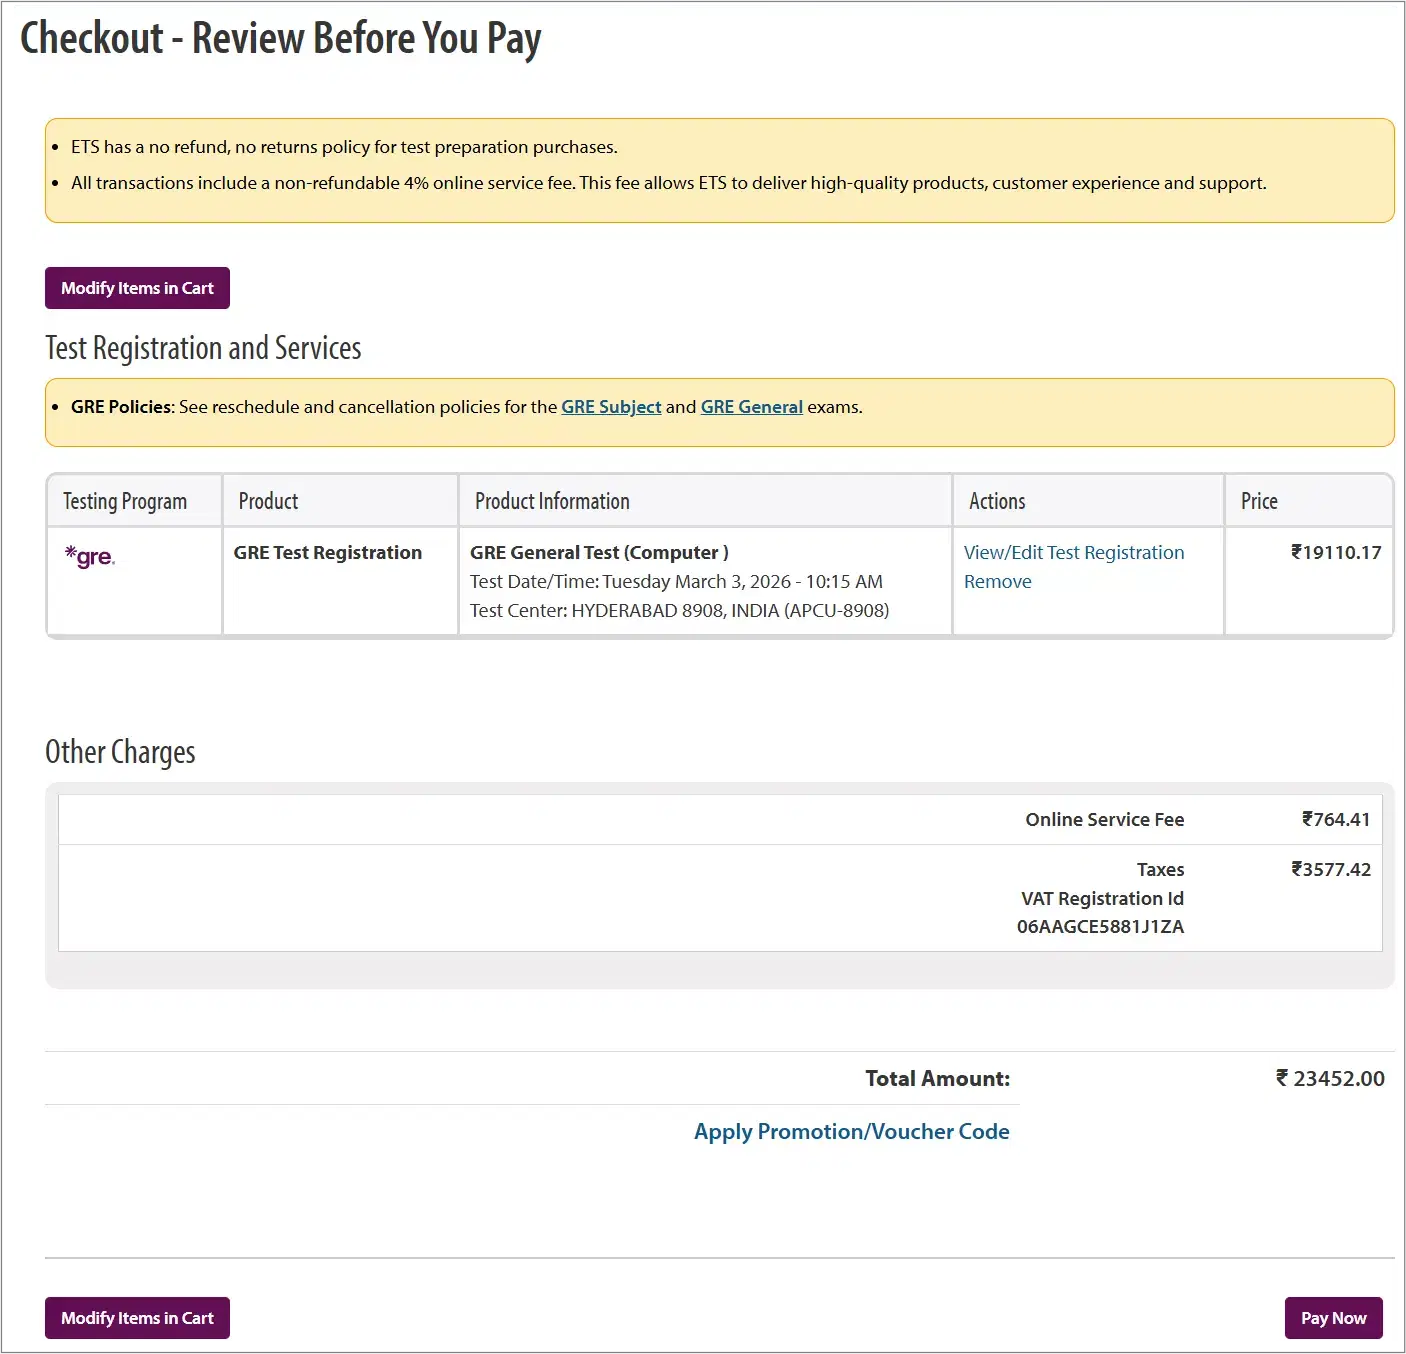Select the Taxes amount ₹3577.42
This screenshot has width=1406, height=1354.
(x=1330, y=870)
